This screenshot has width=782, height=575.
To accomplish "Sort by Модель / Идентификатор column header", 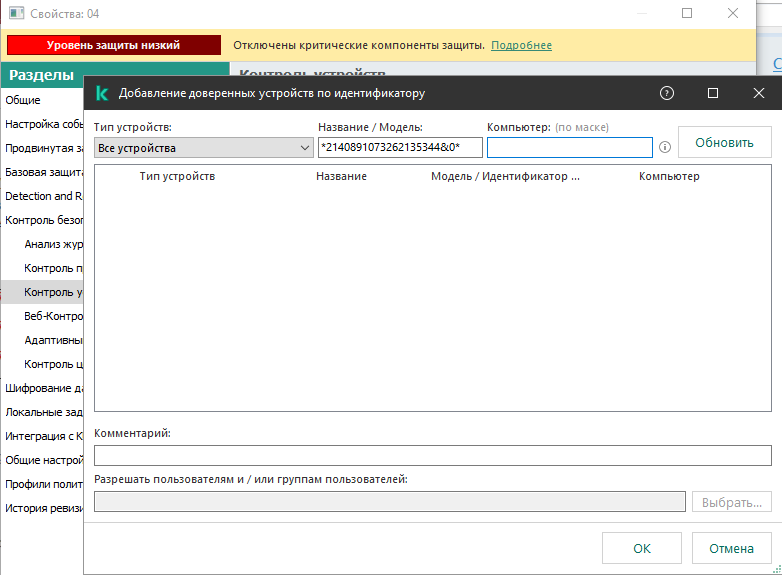I will pos(505,176).
